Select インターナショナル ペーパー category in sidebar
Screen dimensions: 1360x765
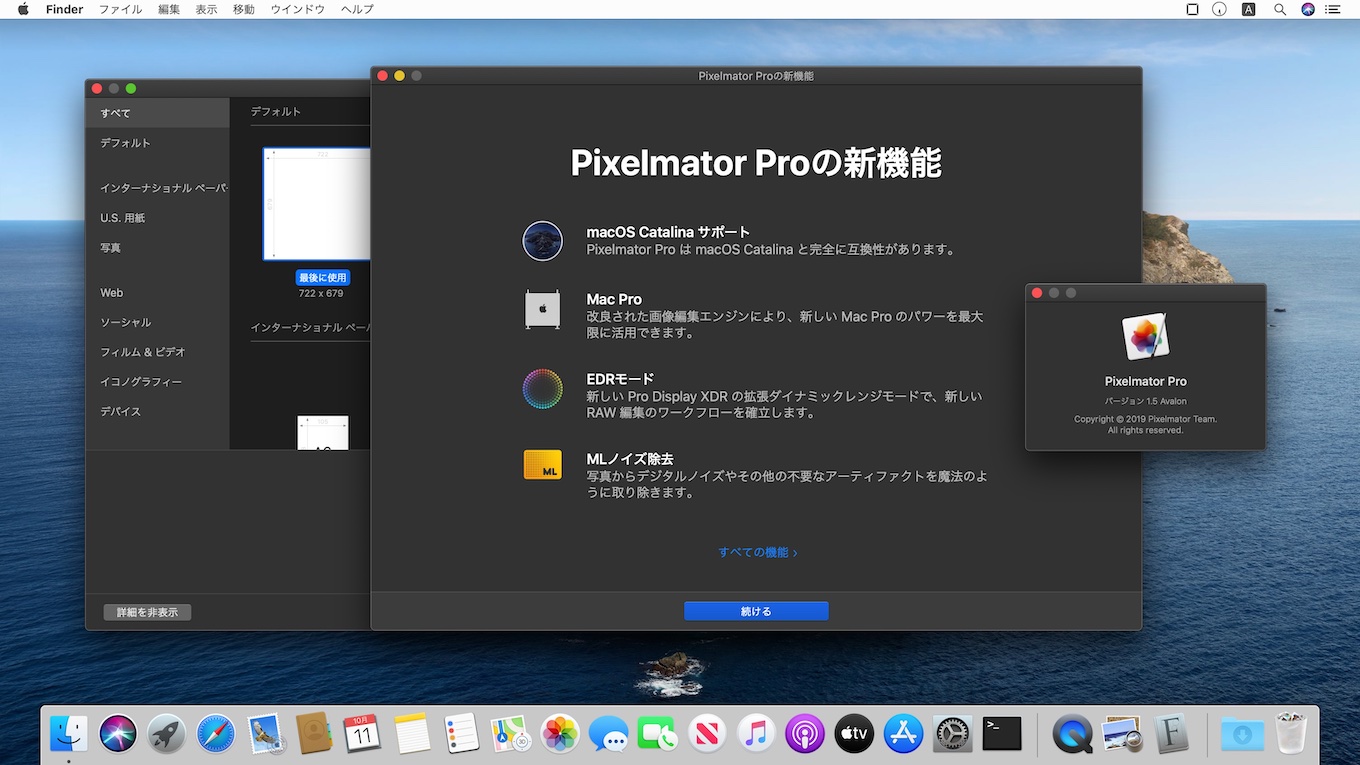(x=158, y=188)
